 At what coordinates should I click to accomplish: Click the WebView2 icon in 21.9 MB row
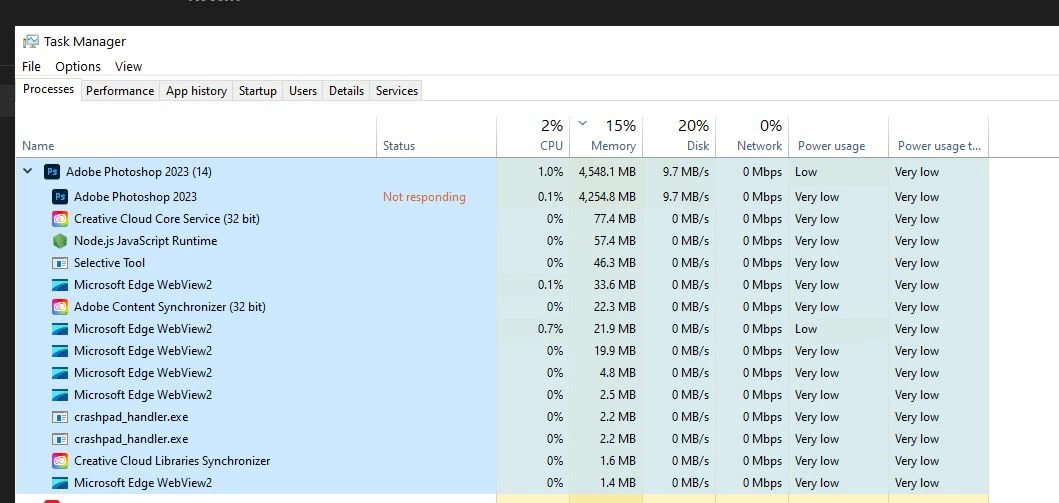[60, 329]
